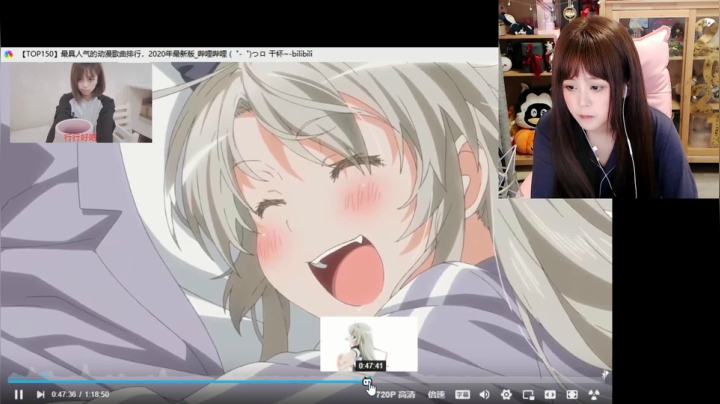Pause the bilibili video playback
Image resolution: width=720 pixels, height=404 pixels.
click(x=19, y=394)
